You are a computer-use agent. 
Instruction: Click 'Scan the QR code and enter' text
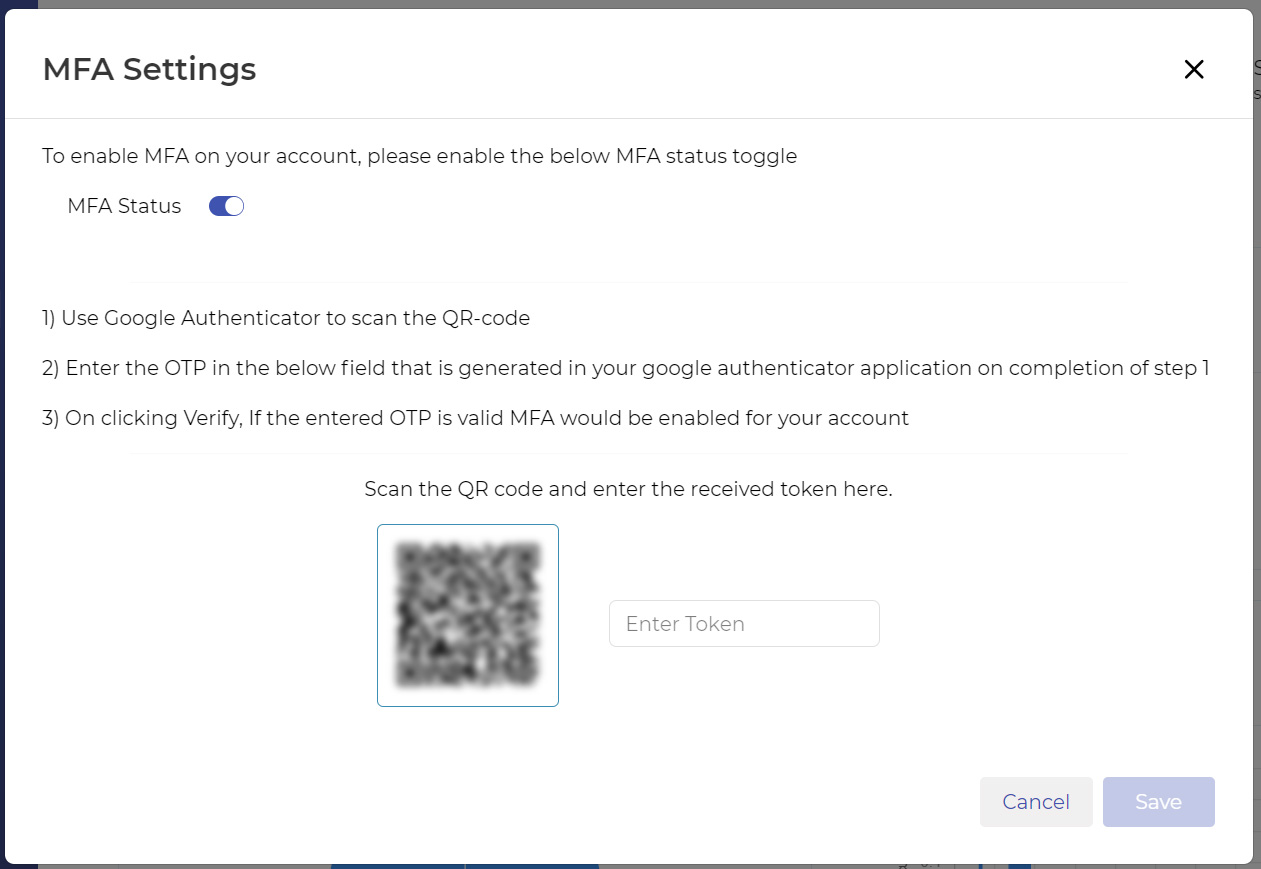[x=628, y=489]
